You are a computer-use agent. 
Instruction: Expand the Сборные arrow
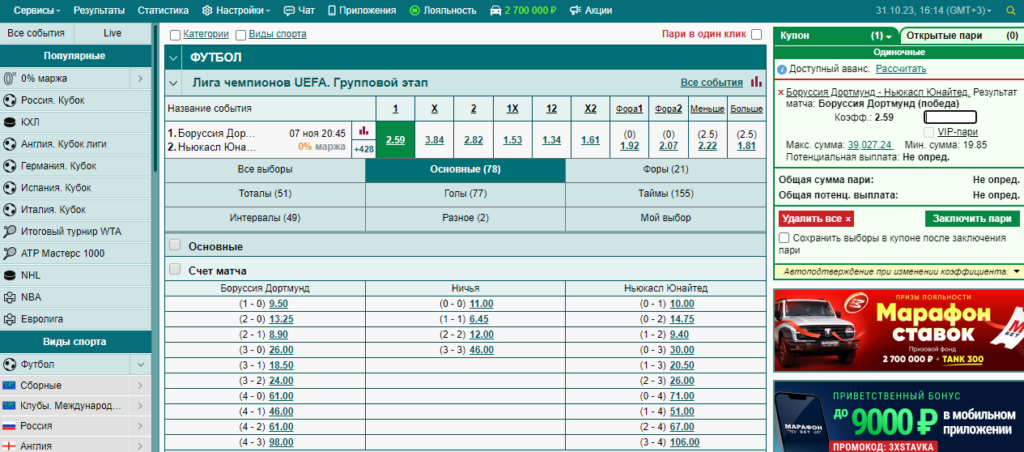pos(140,386)
